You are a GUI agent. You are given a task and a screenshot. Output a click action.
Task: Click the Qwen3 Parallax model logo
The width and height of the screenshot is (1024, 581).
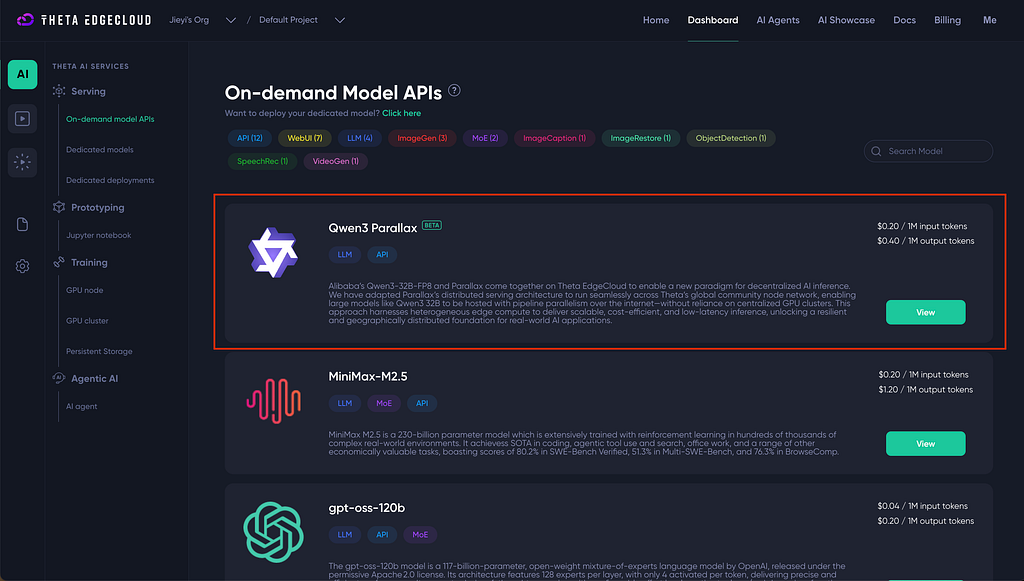click(x=273, y=253)
